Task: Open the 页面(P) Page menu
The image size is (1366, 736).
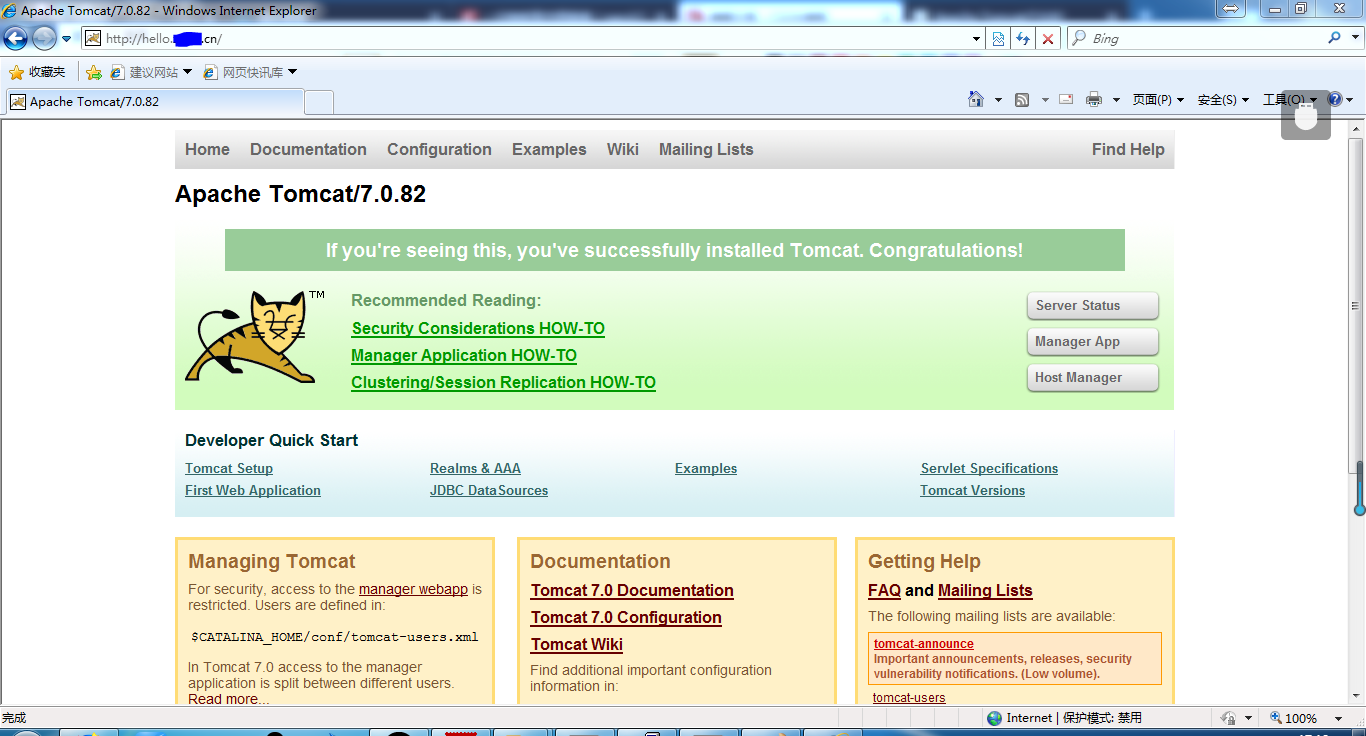Action: pos(1158,100)
